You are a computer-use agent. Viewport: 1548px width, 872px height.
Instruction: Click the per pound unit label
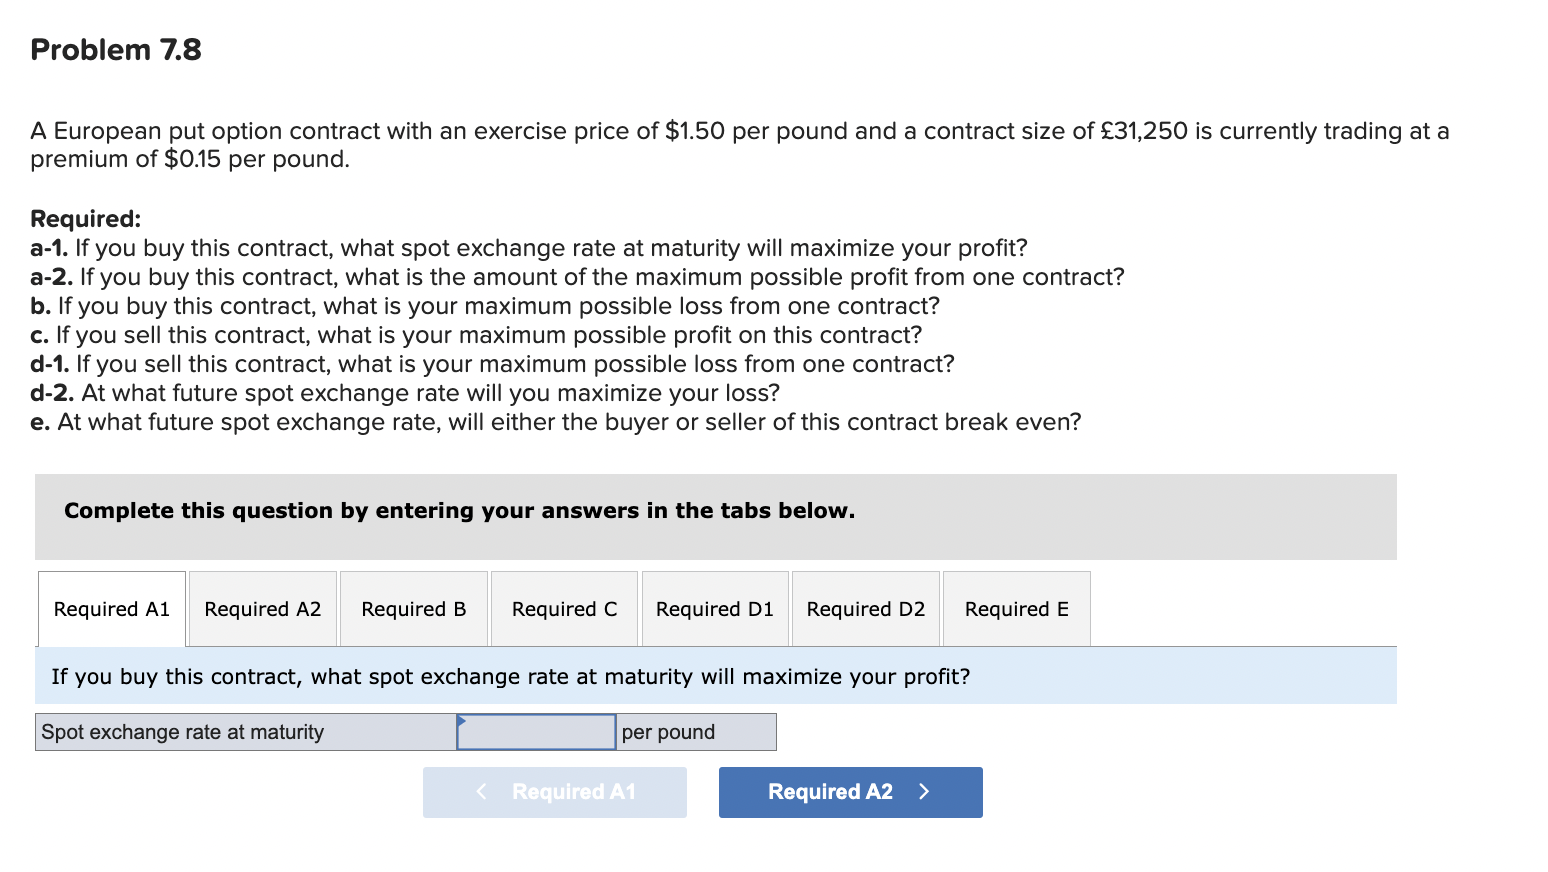click(666, 731)
